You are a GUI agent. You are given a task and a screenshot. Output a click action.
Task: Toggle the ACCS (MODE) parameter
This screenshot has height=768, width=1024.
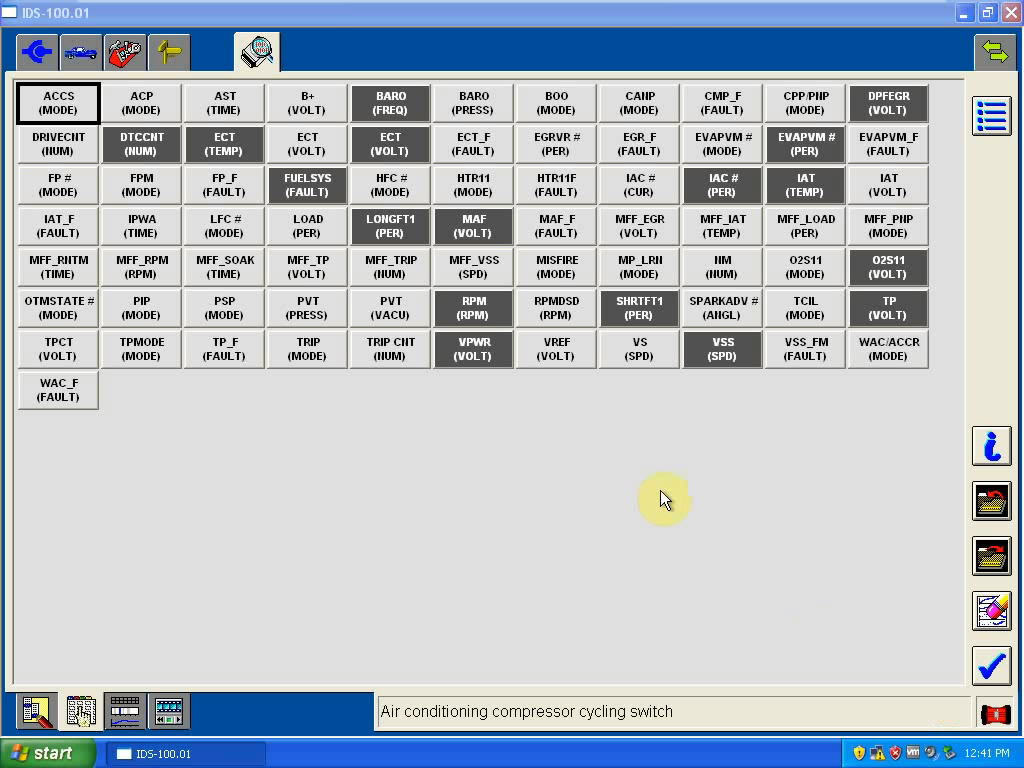58,103
